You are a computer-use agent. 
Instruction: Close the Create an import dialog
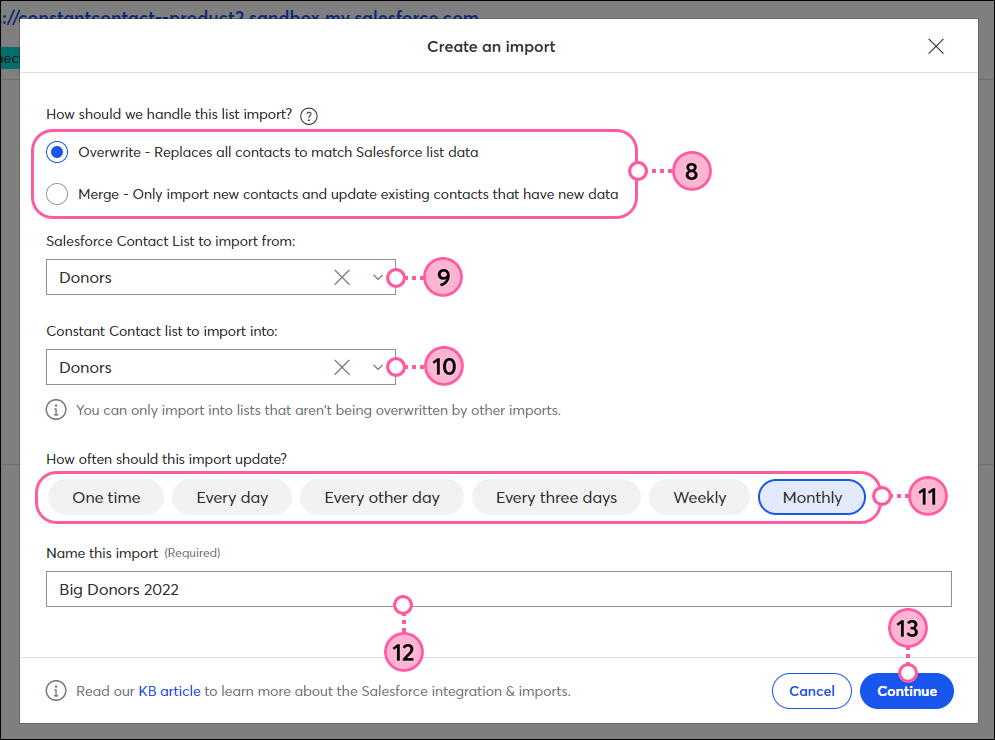(935, 46)
